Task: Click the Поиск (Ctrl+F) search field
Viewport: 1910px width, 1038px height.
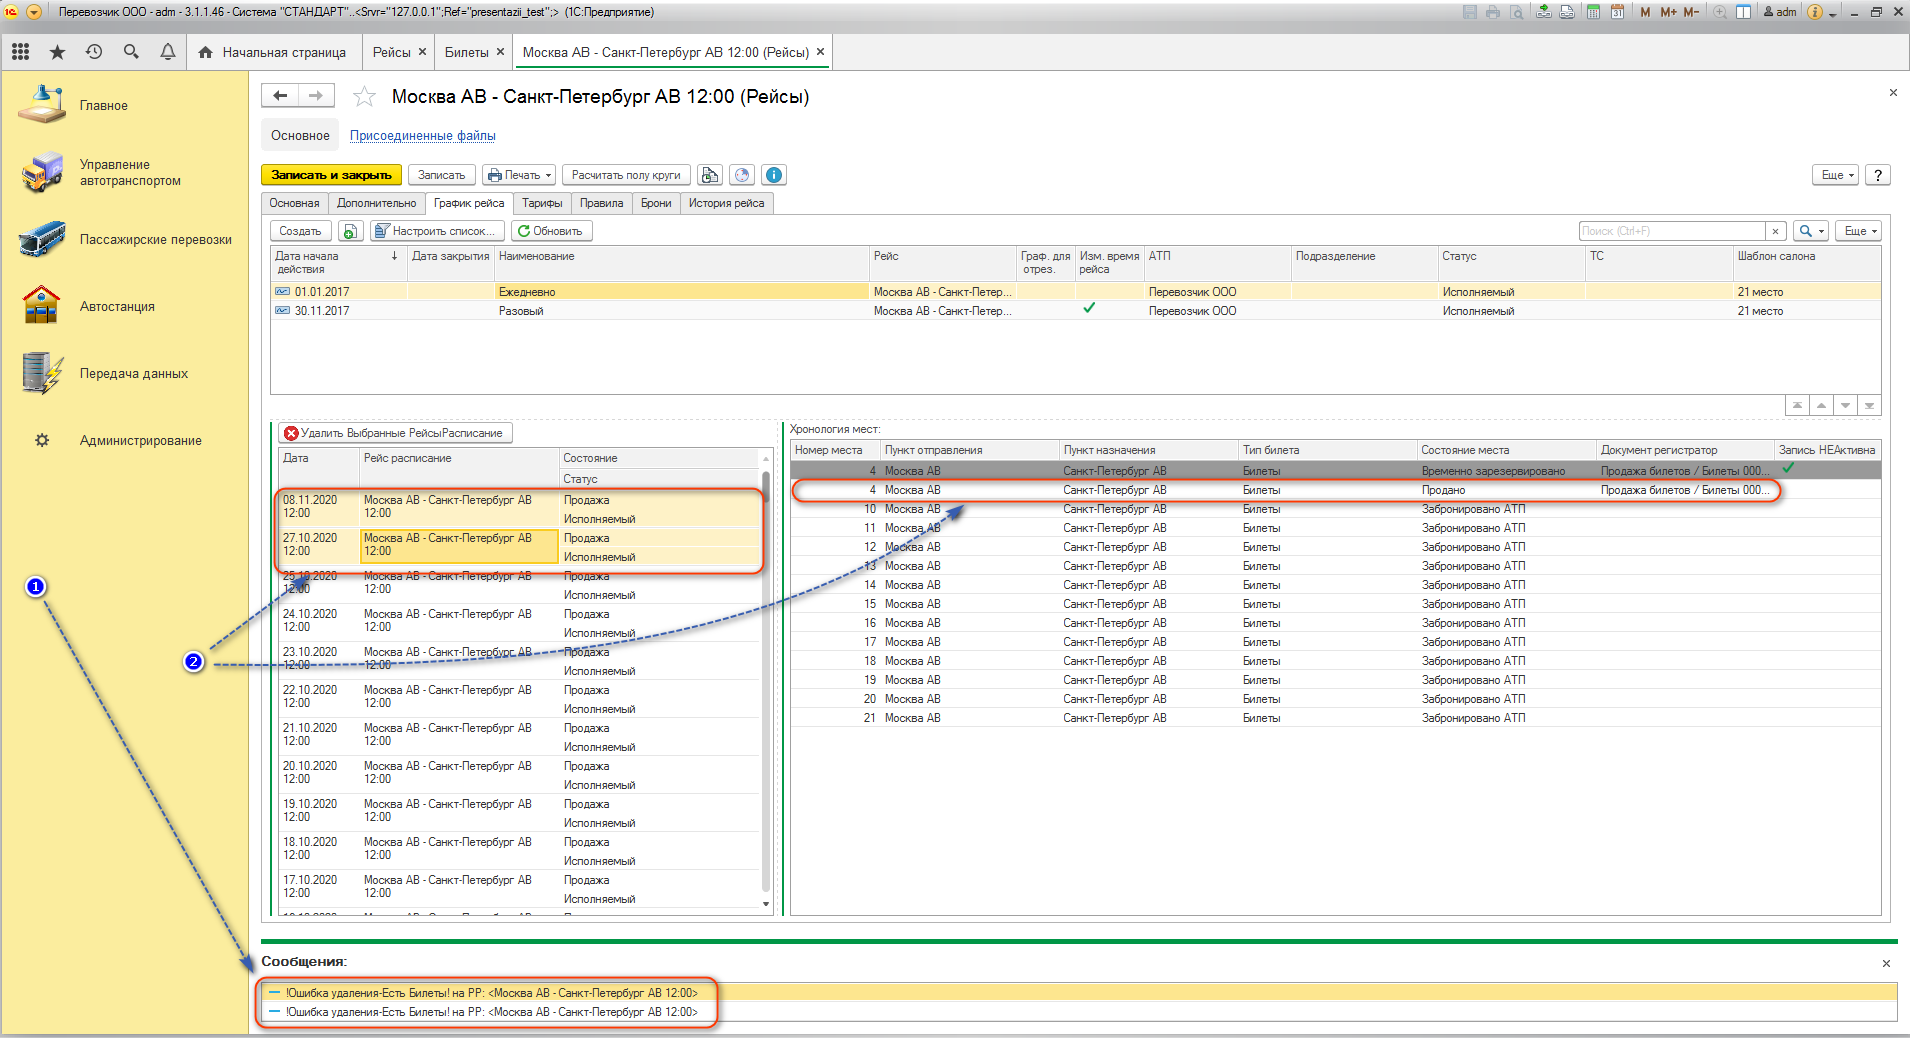Action: pos(1671,231)
